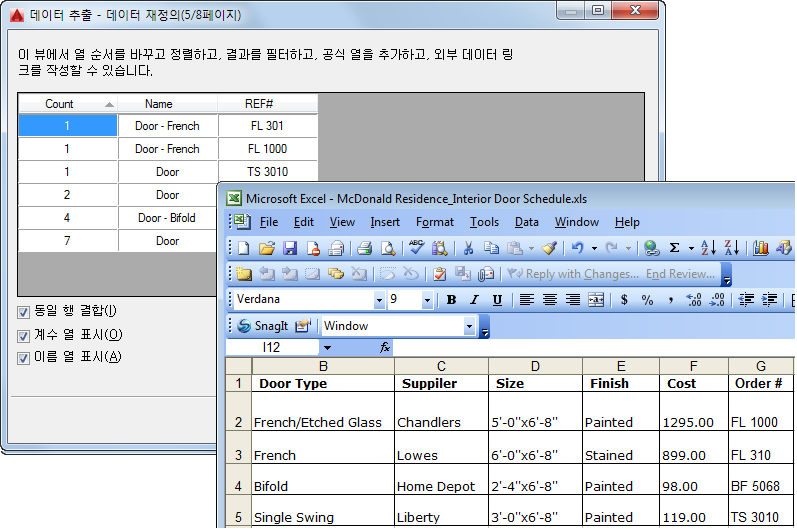Open the Chart Wizard icon
Image resolution: width=797 pixels, height=529 pixels.
[760, 248]
